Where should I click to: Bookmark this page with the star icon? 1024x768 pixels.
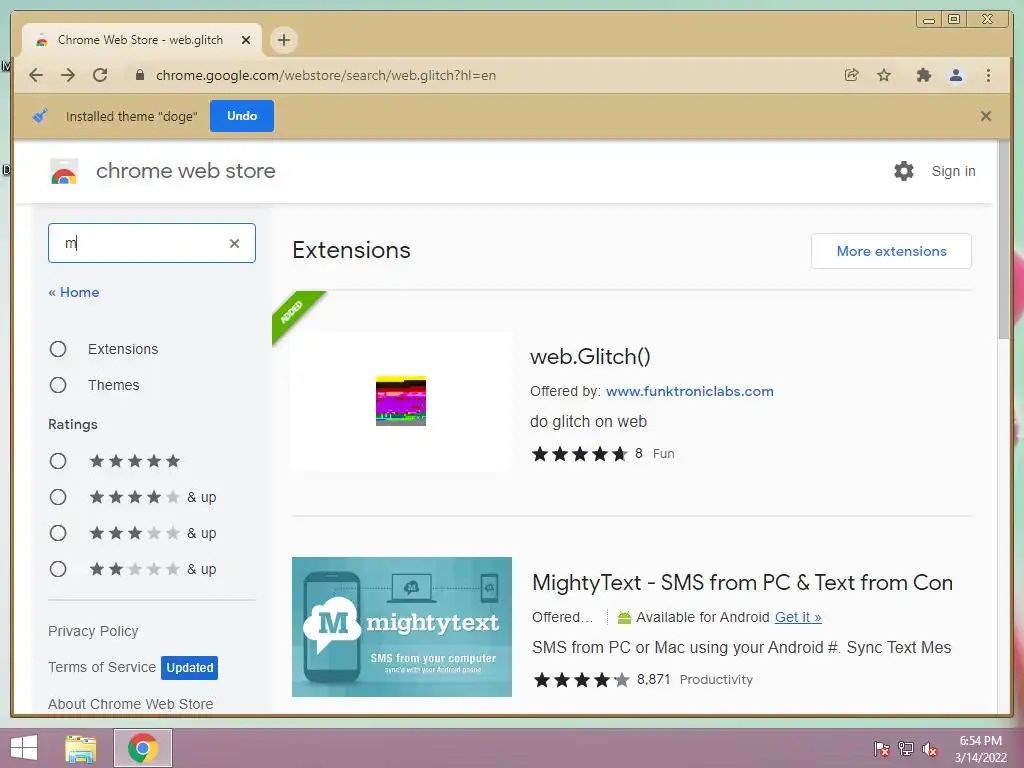pos(884,75)
